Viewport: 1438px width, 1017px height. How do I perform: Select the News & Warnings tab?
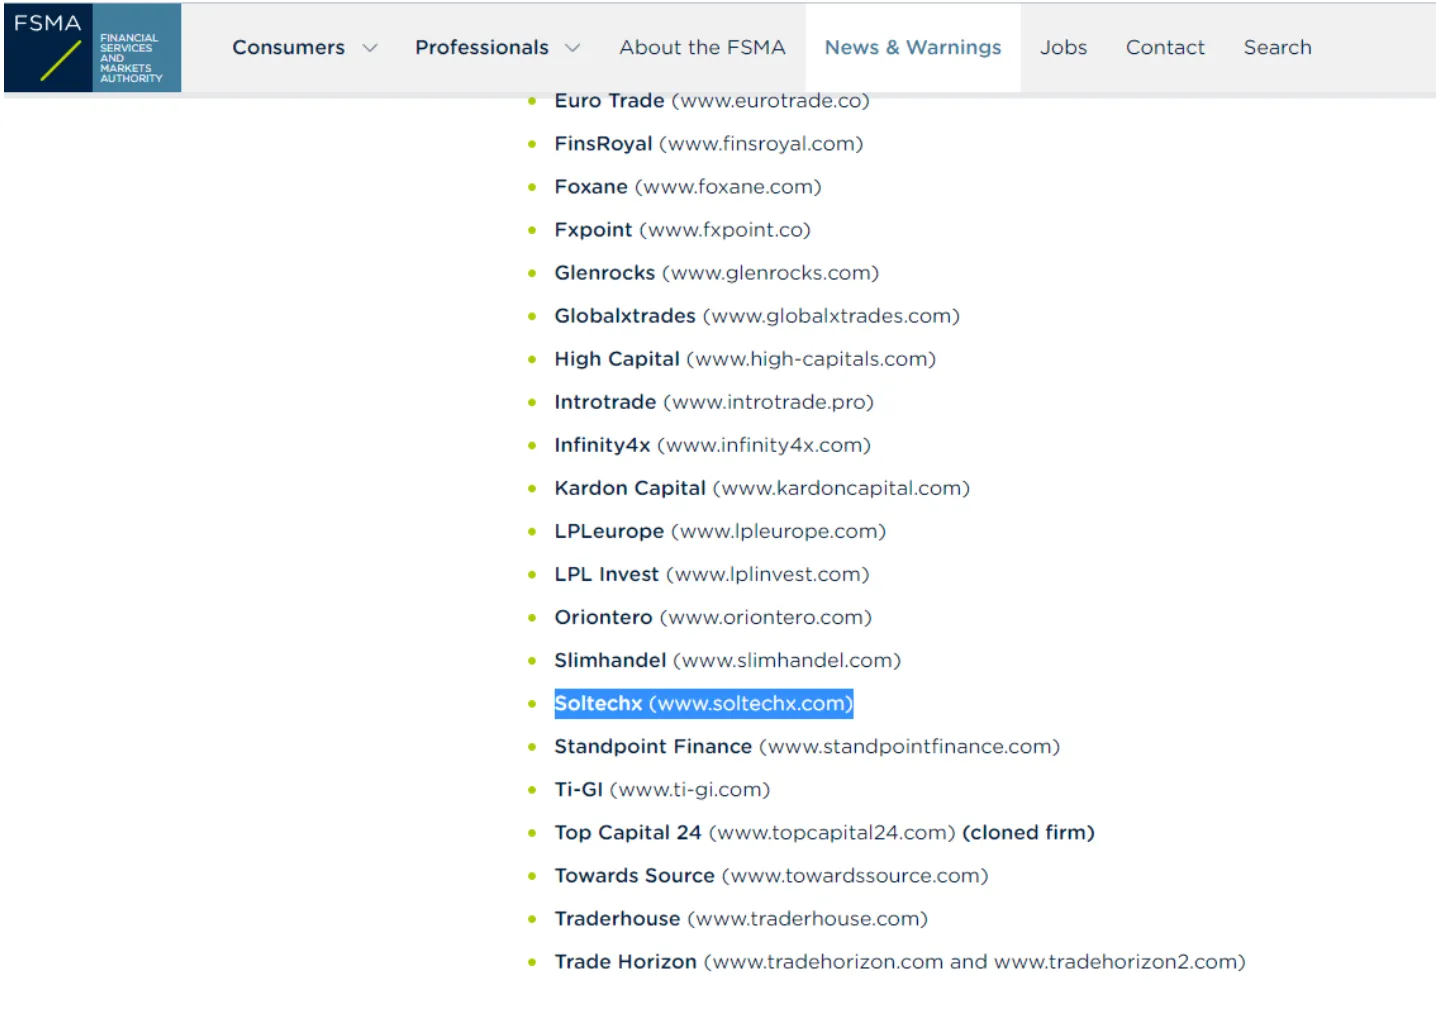tap(912, 47)
